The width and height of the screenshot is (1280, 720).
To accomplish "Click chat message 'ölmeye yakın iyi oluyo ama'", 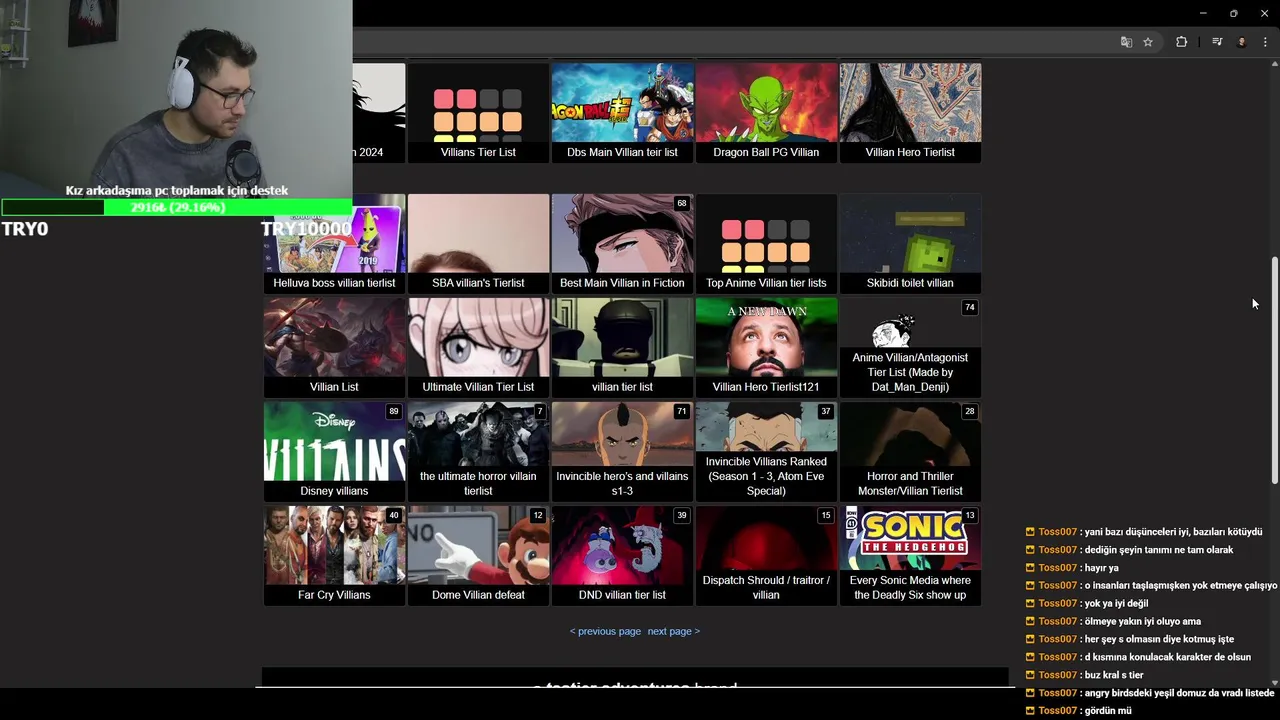I will pos(1142,621).
